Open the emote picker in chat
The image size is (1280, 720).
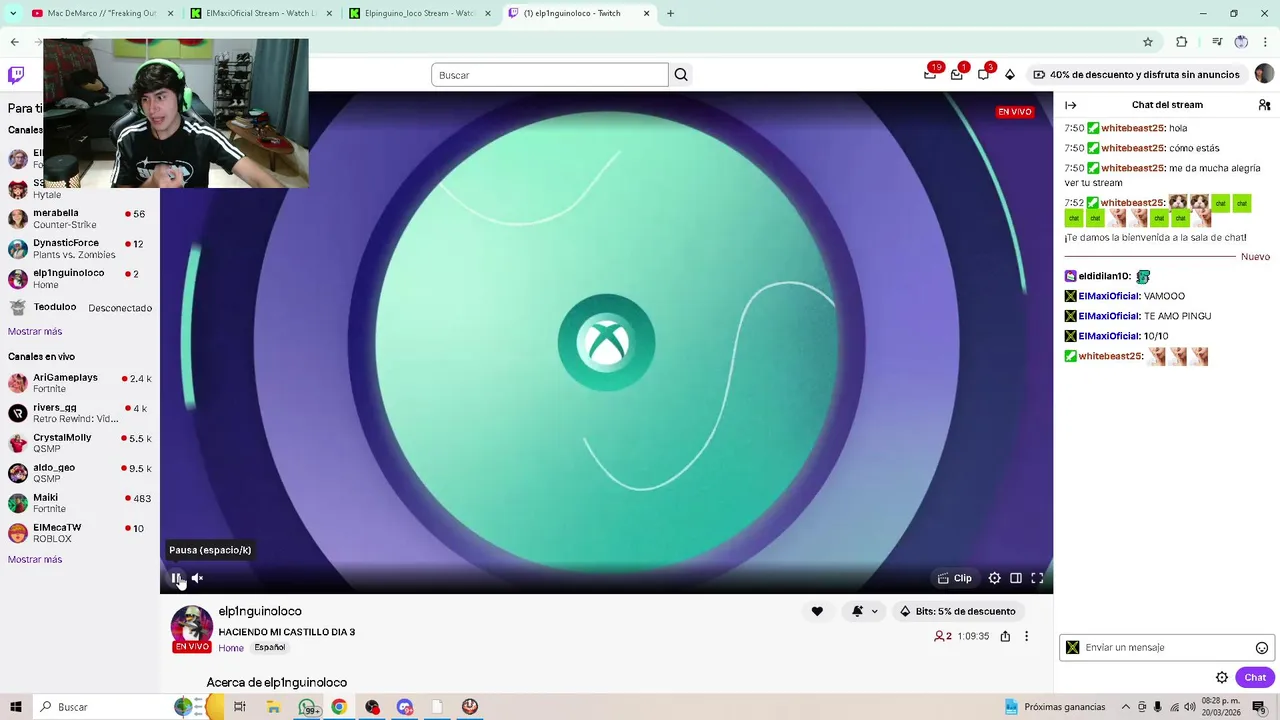(x=1262, y=648)
